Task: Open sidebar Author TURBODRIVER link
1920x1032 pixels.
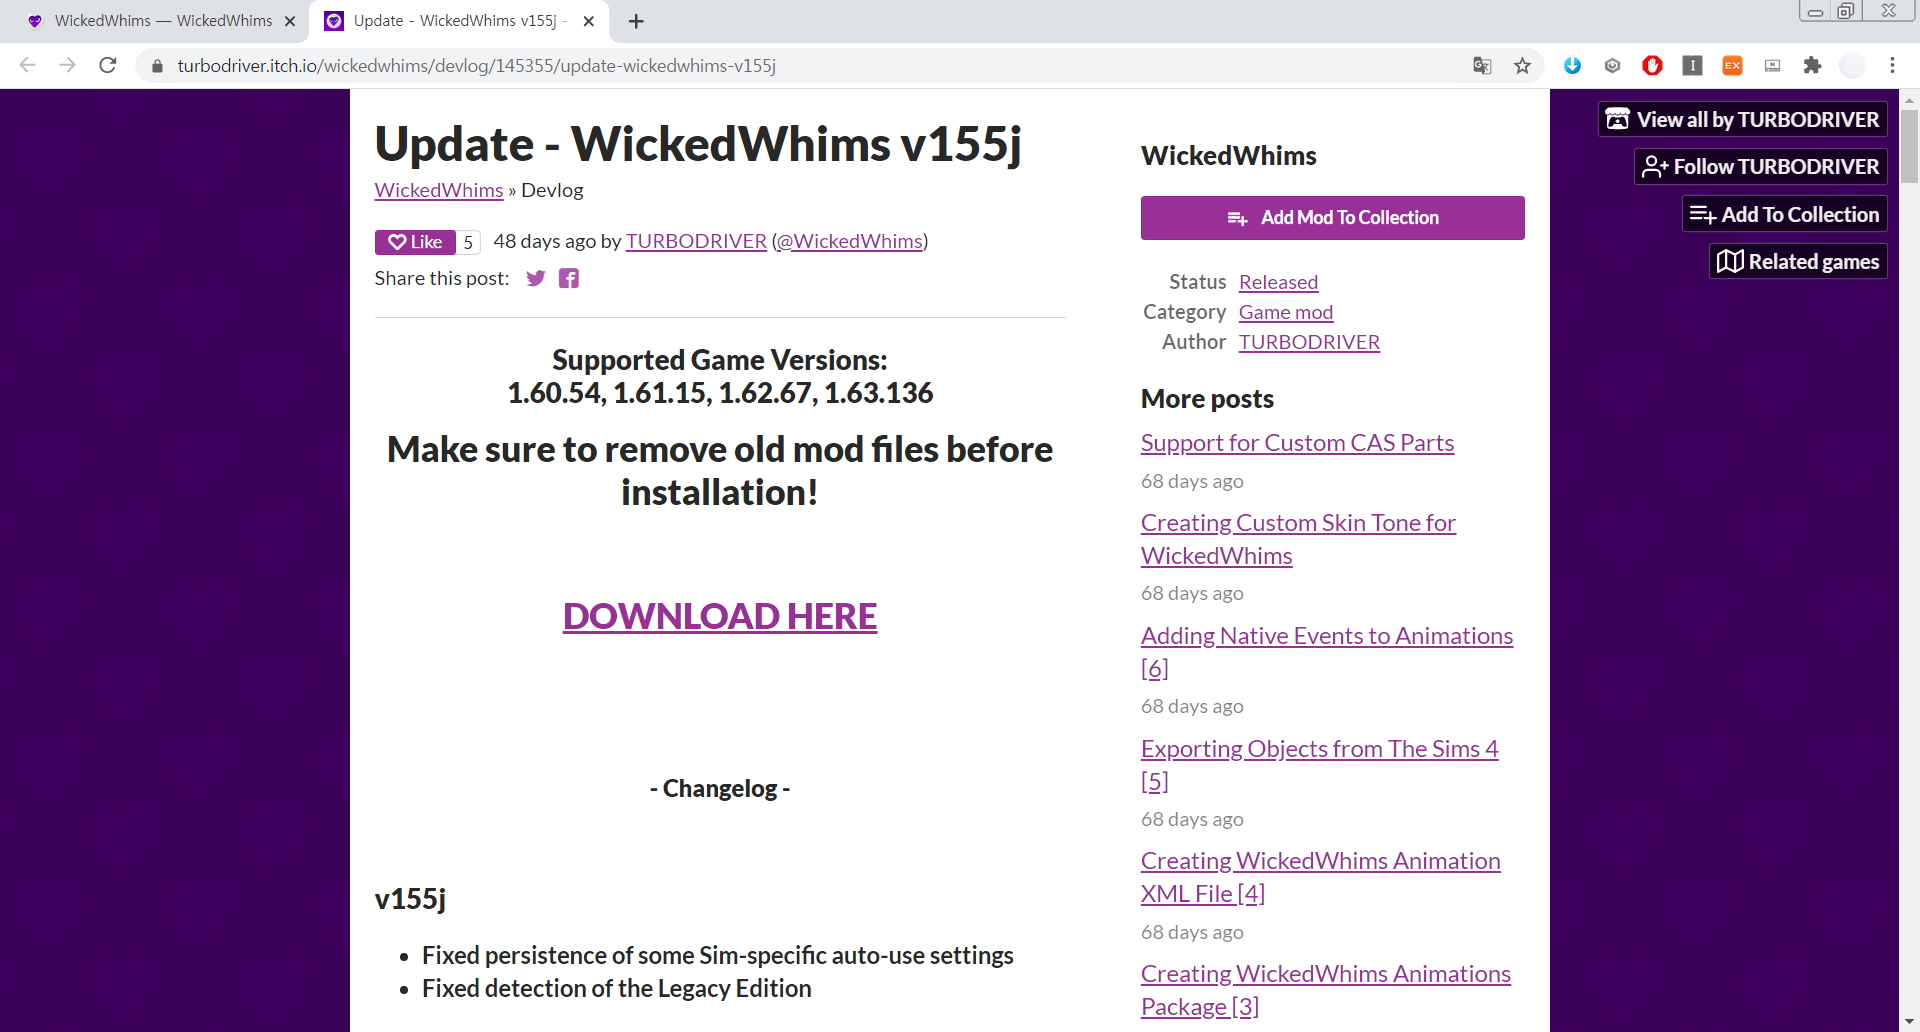Action: click(x=1309, y=342)
